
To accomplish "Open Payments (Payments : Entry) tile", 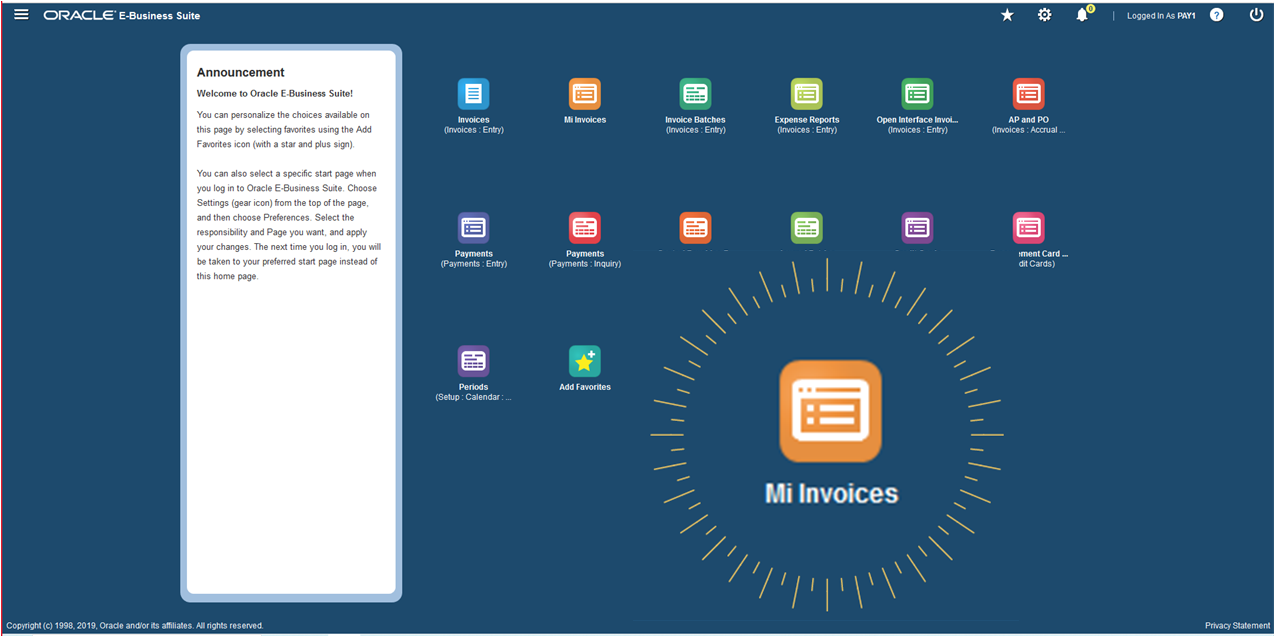I will pyautogui.click(x=473, y=228).
